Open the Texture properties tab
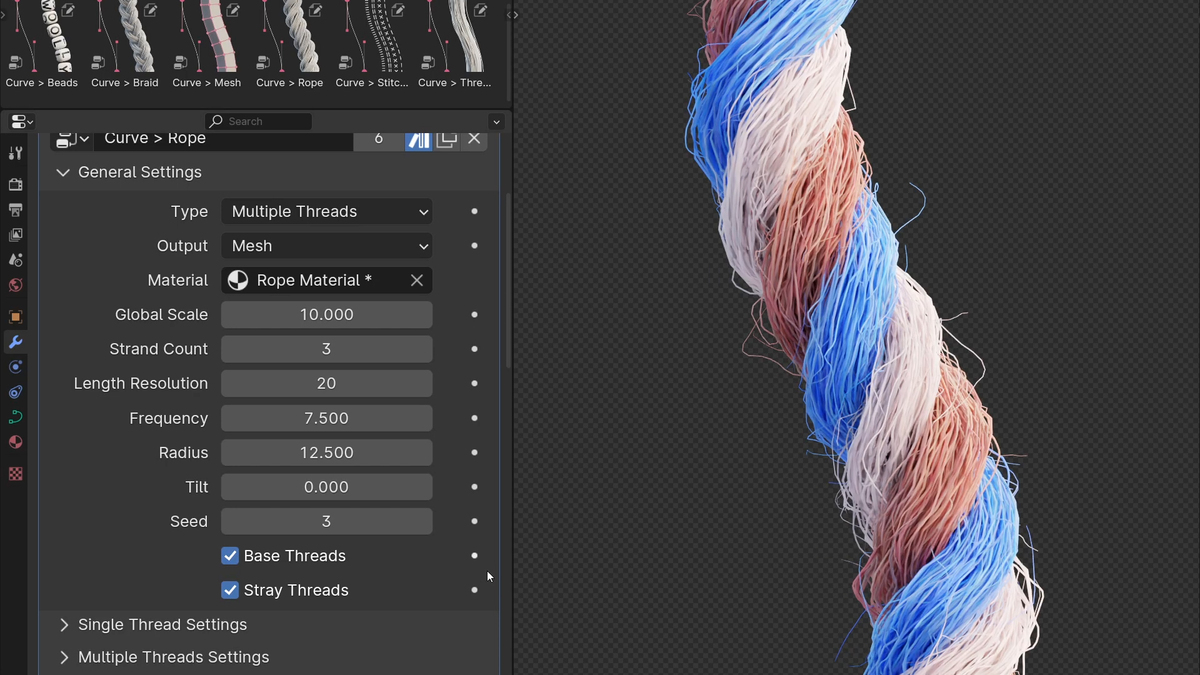The height and width of the screenshot is (675, 1200). click(15, 473)
